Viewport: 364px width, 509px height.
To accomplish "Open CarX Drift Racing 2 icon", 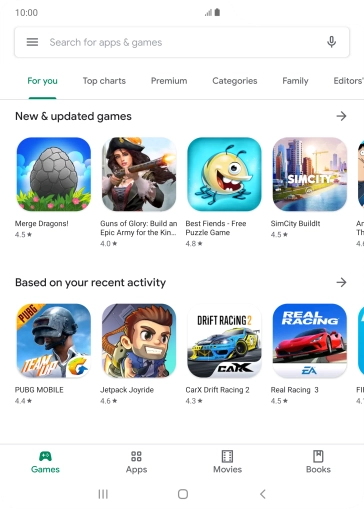I will (224, 340).
